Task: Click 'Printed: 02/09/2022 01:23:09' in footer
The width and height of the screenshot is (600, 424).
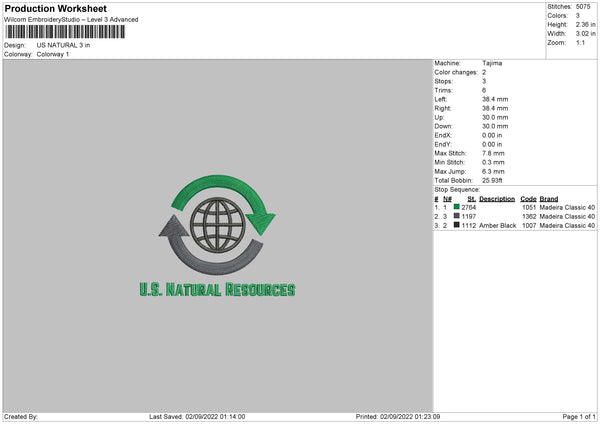Action: point(398,417)
